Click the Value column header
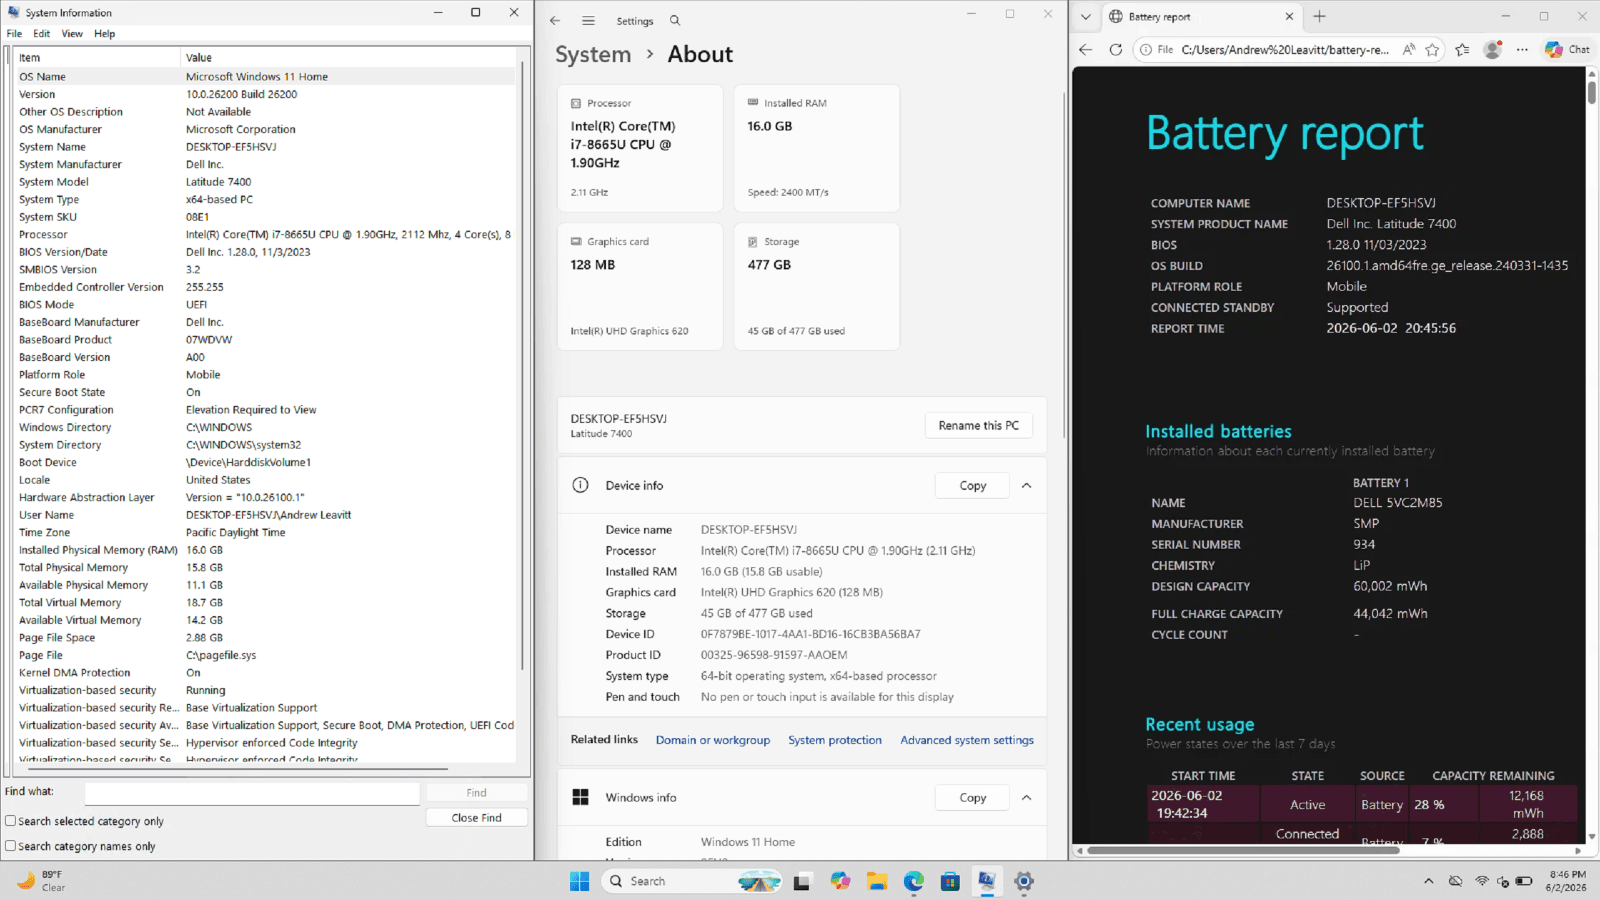The image size is (1600, 900). [350, 57]
